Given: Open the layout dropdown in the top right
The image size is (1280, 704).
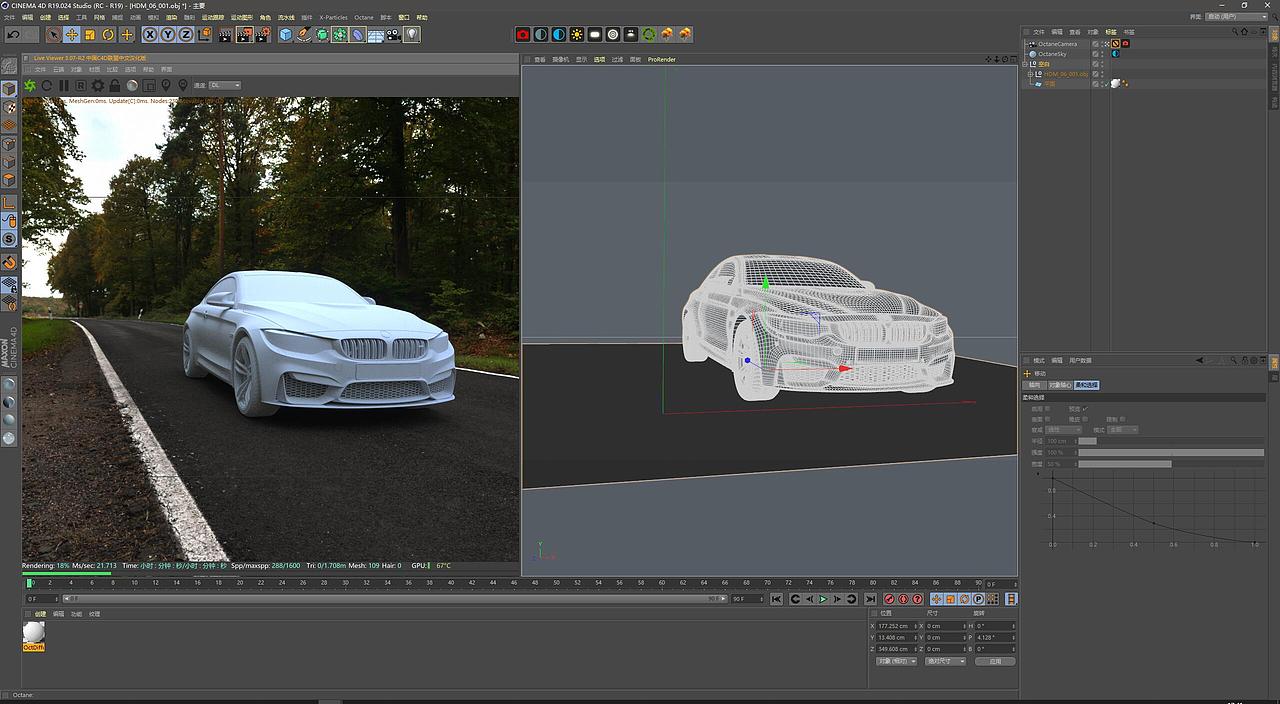Looking at the screenshot, I should point(1237,16).
